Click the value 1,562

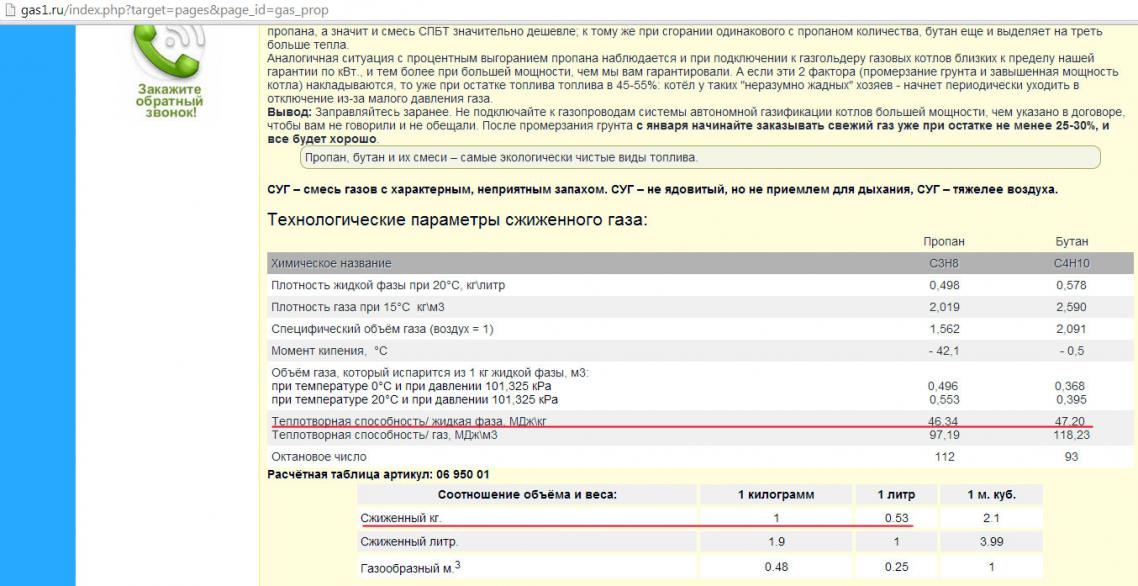pos(943,329)
